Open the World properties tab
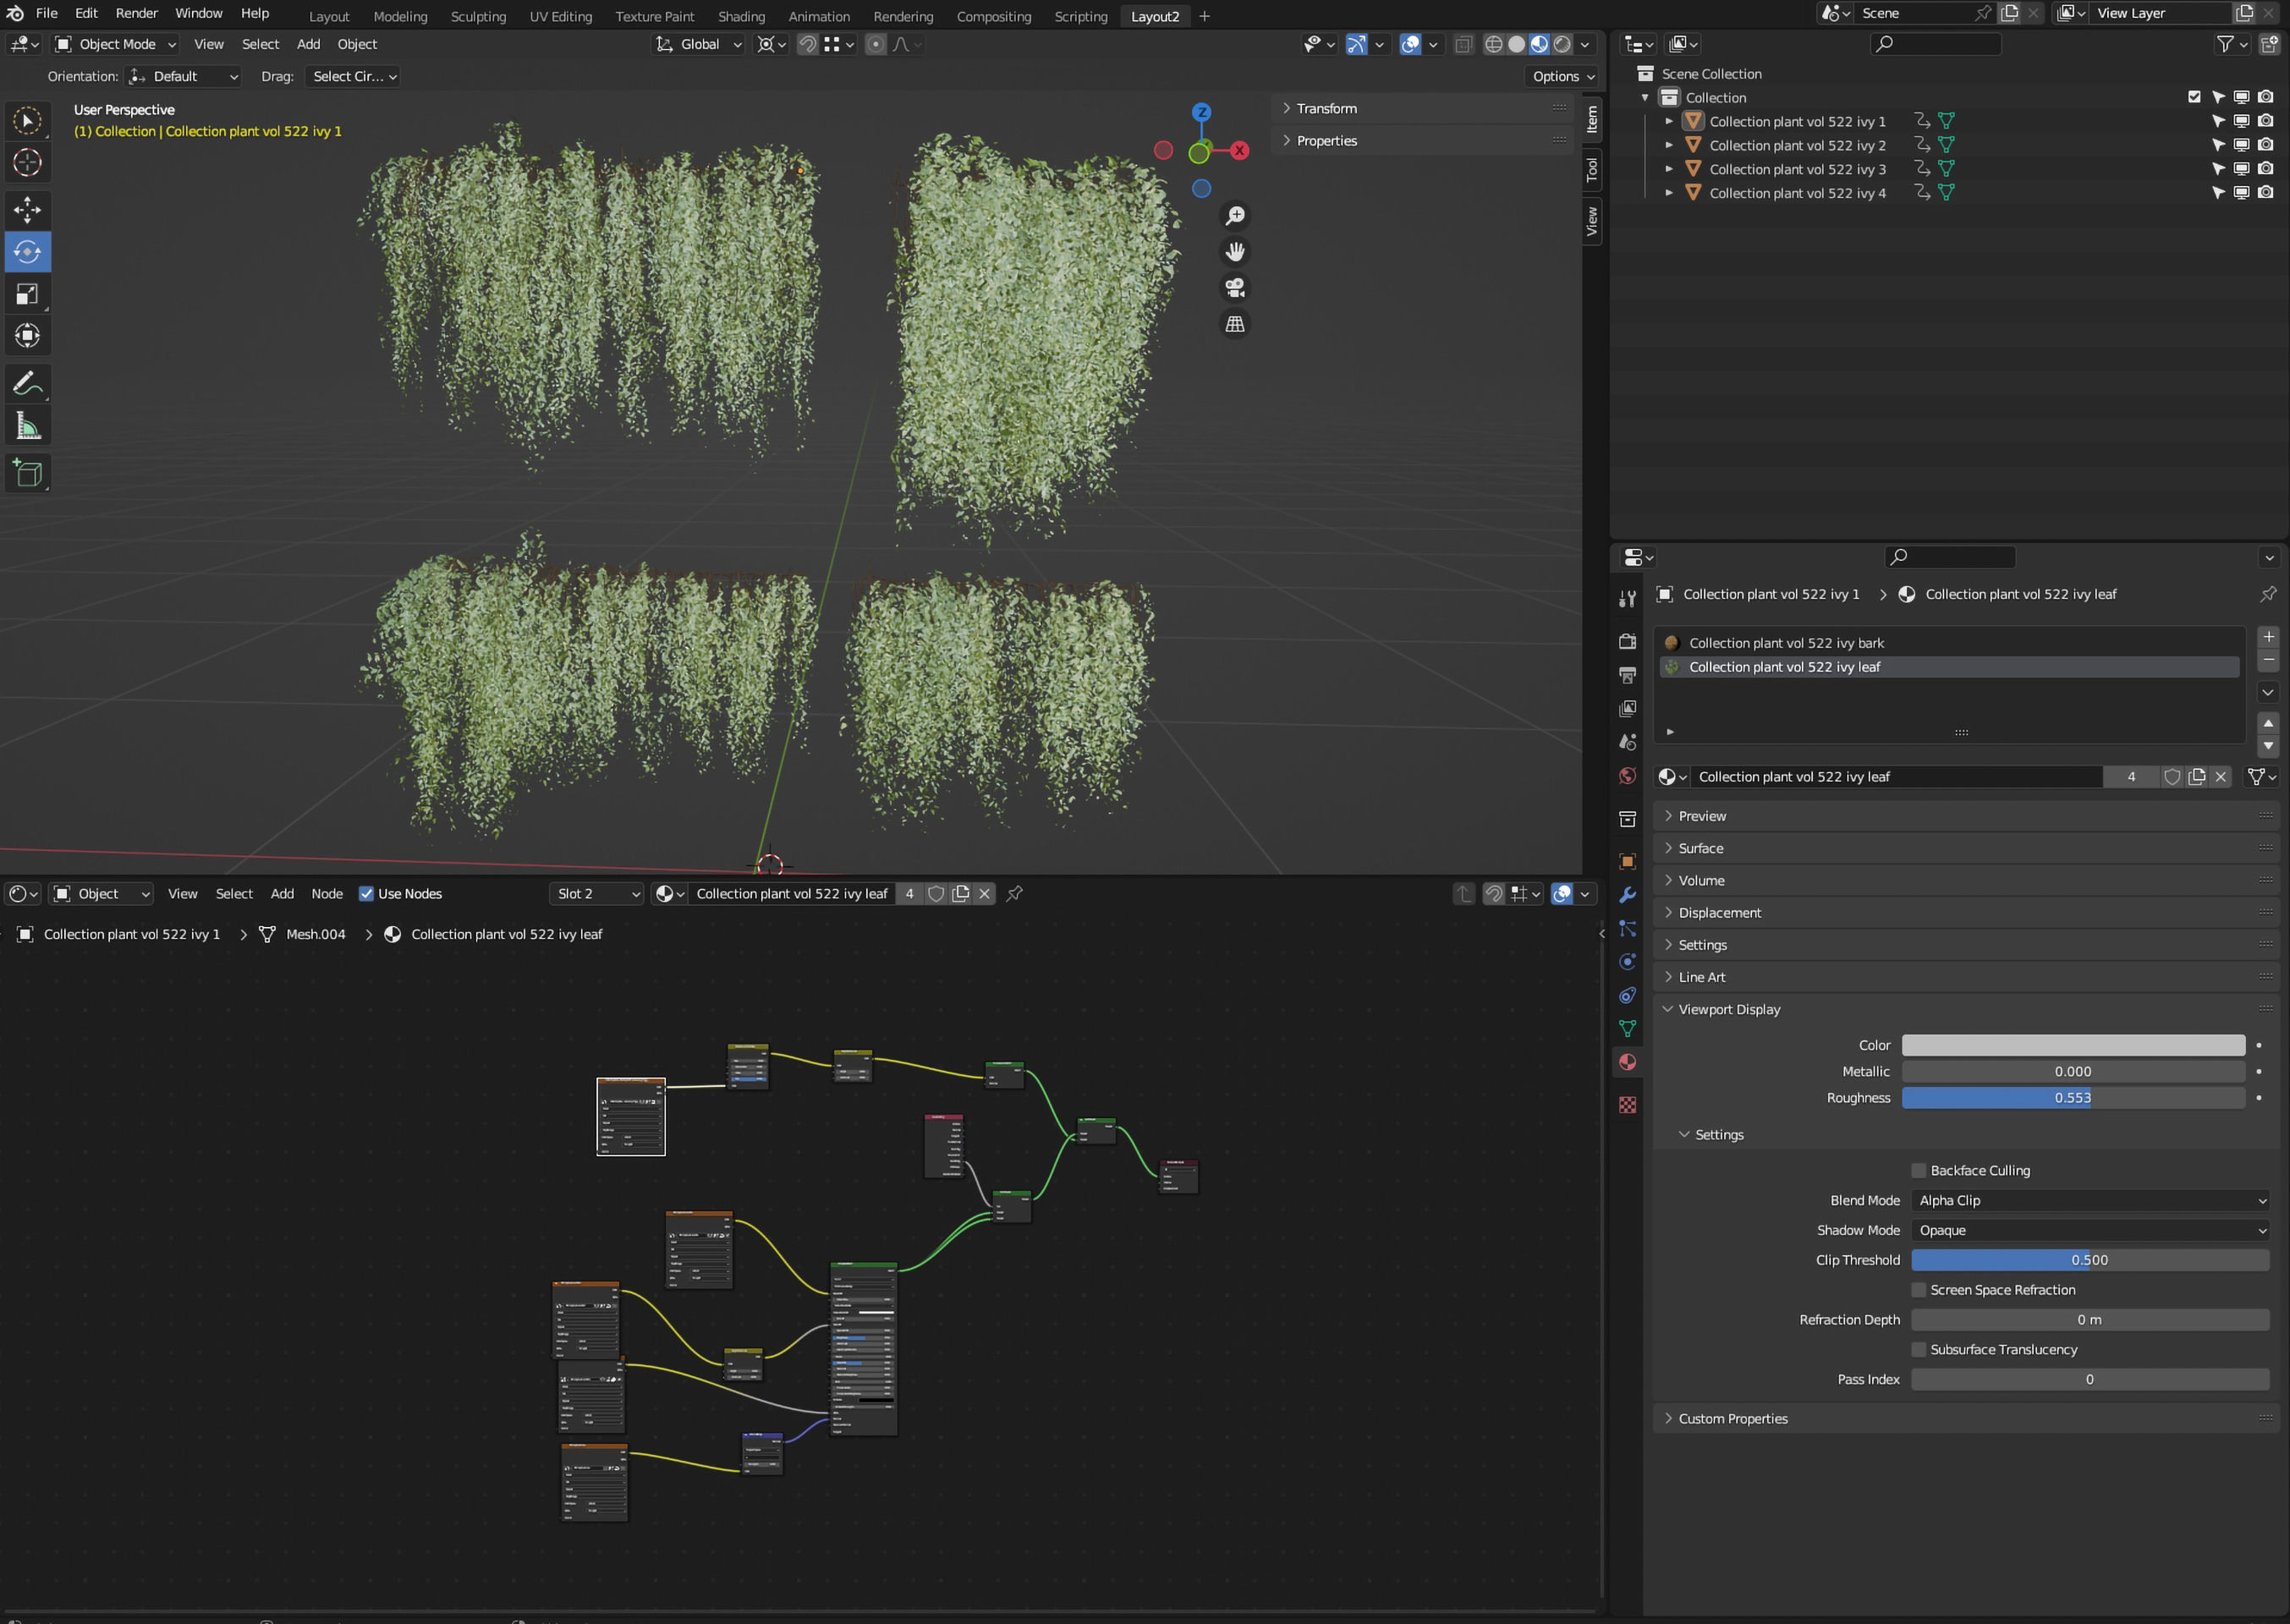This screenshot has width=2290, height=1624. coord(1628,776)
